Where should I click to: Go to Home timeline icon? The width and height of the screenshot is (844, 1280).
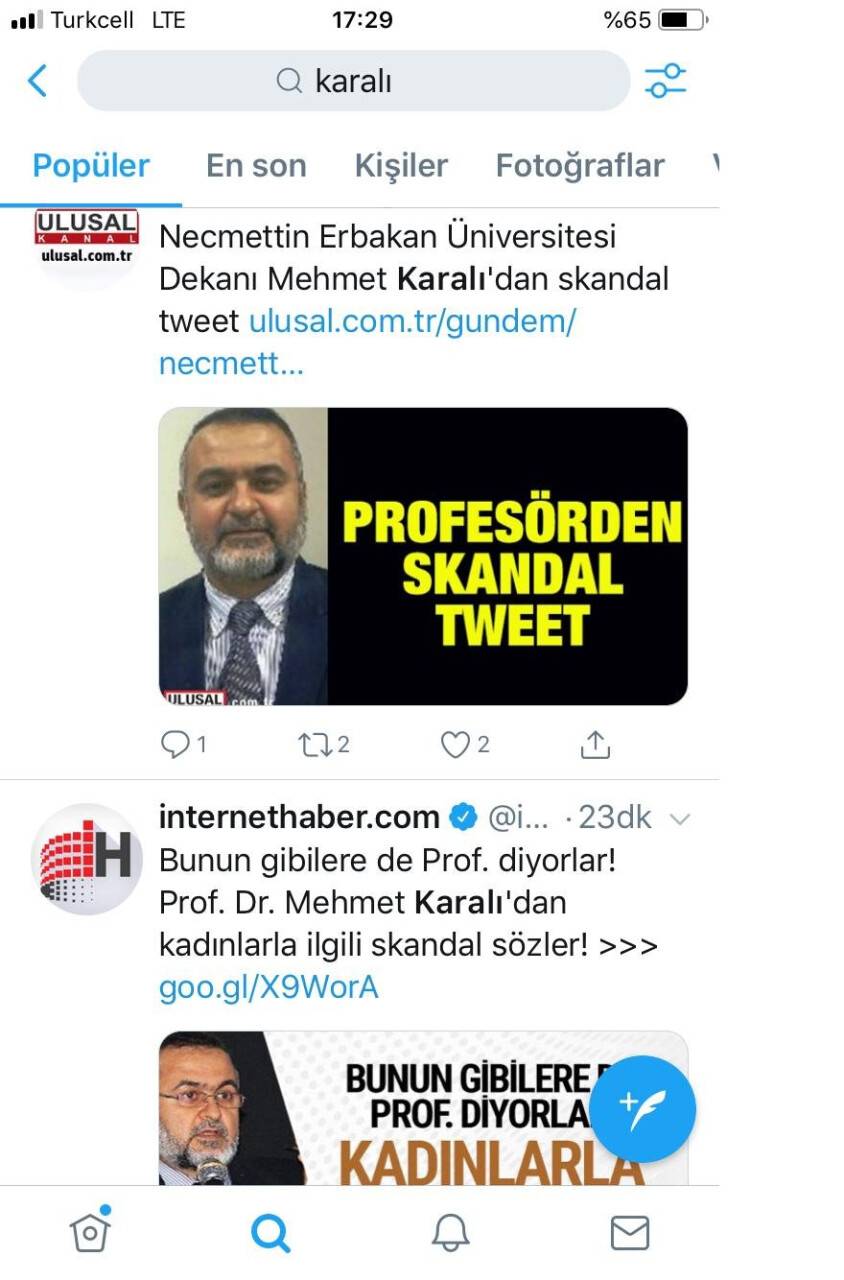[x=90, y=1231]
